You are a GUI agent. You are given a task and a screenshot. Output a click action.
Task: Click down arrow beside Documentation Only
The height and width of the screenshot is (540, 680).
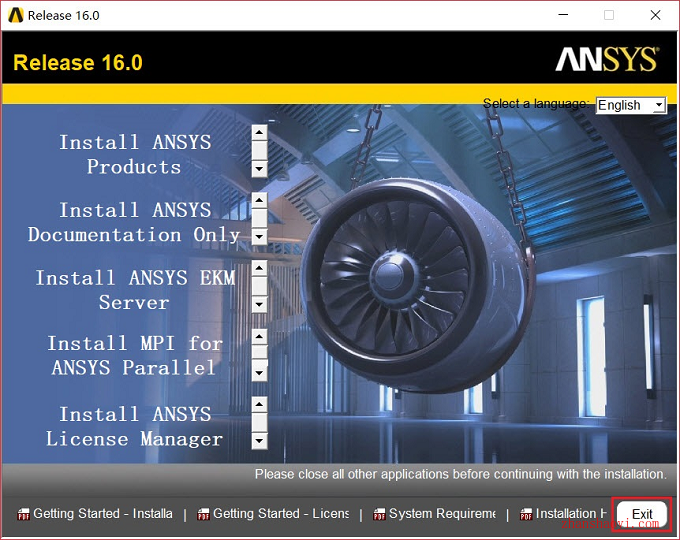pyautogui.click(x=259, y=237)
